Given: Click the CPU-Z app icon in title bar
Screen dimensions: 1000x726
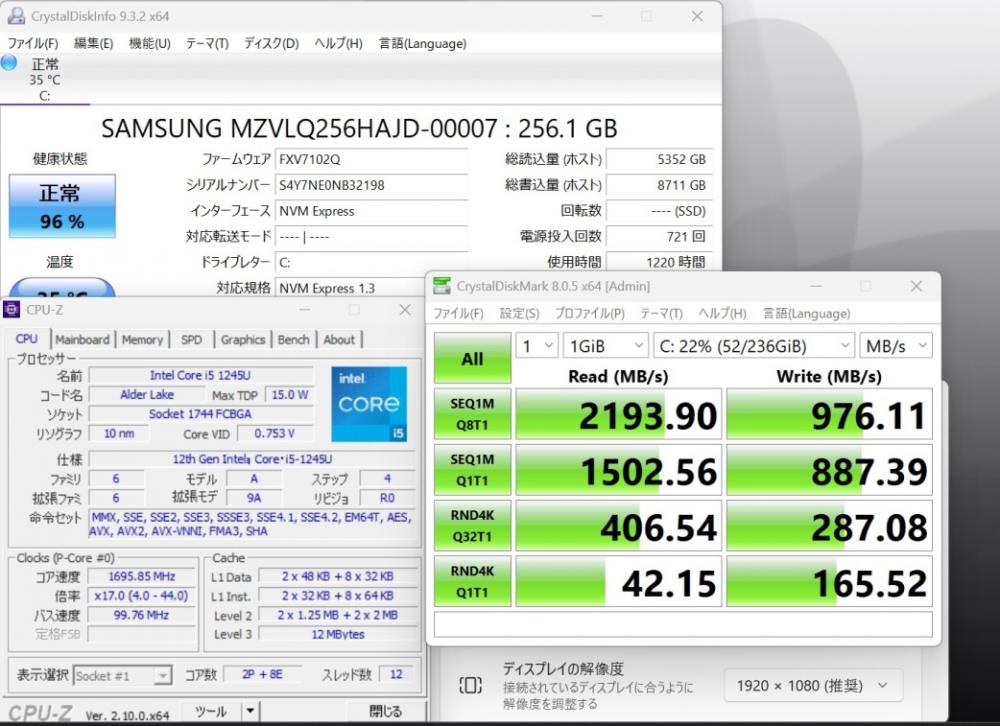Looking at the screenshot, I should (x=12, y=309).
